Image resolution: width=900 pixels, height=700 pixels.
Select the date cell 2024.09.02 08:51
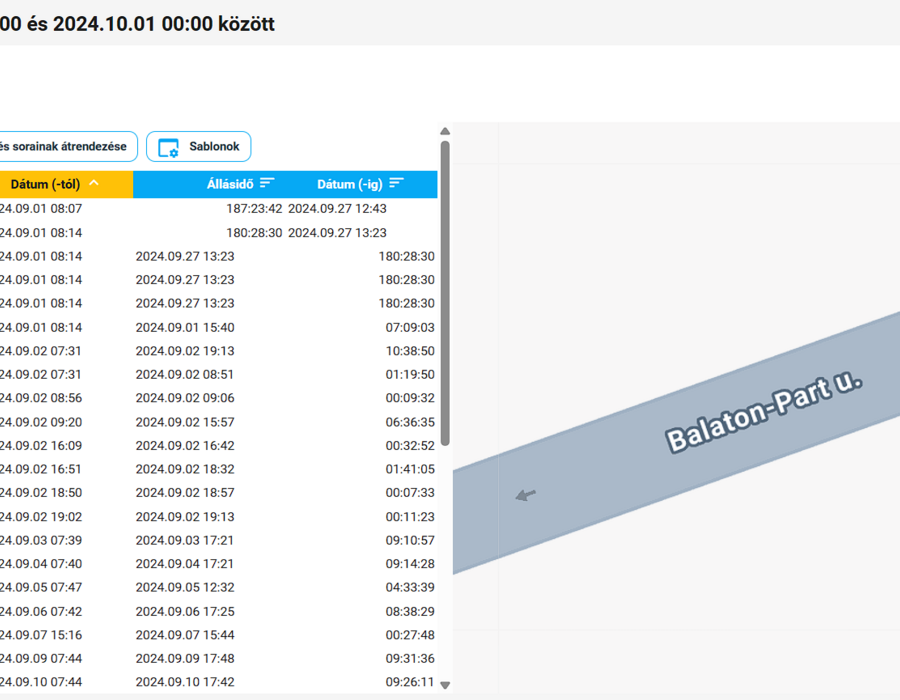185,375
